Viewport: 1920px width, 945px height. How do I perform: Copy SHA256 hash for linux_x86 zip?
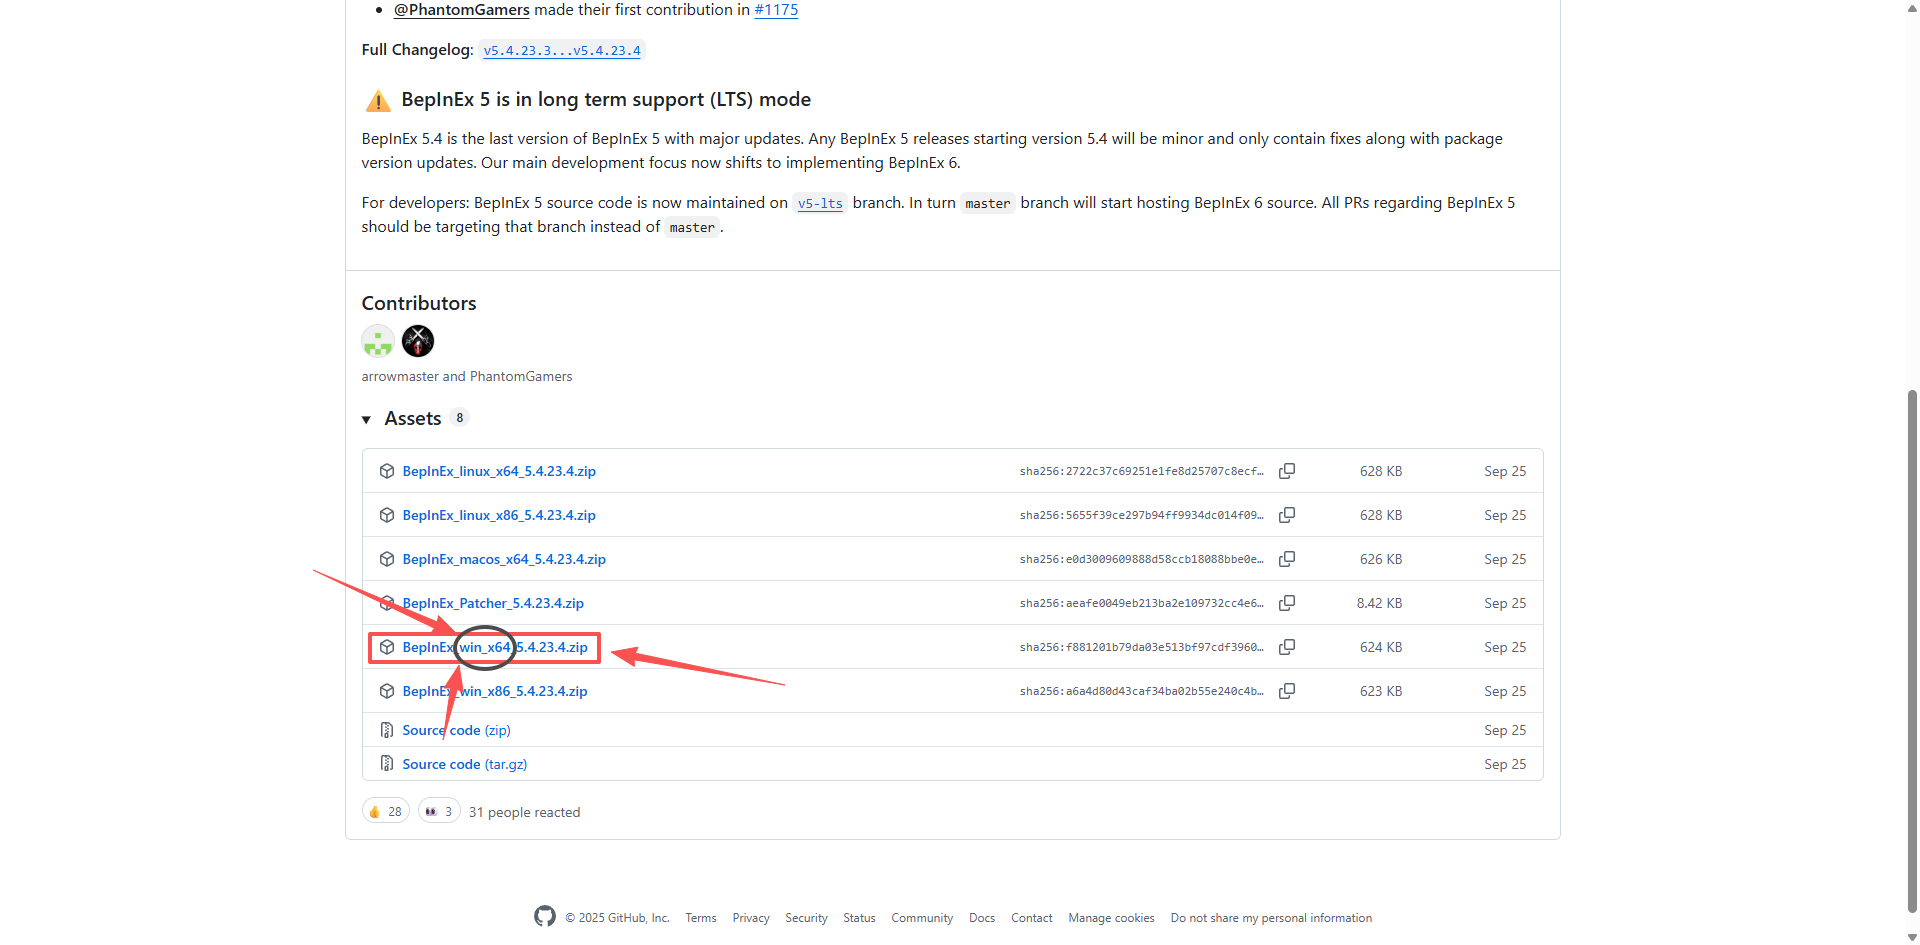click(1287, 515)
